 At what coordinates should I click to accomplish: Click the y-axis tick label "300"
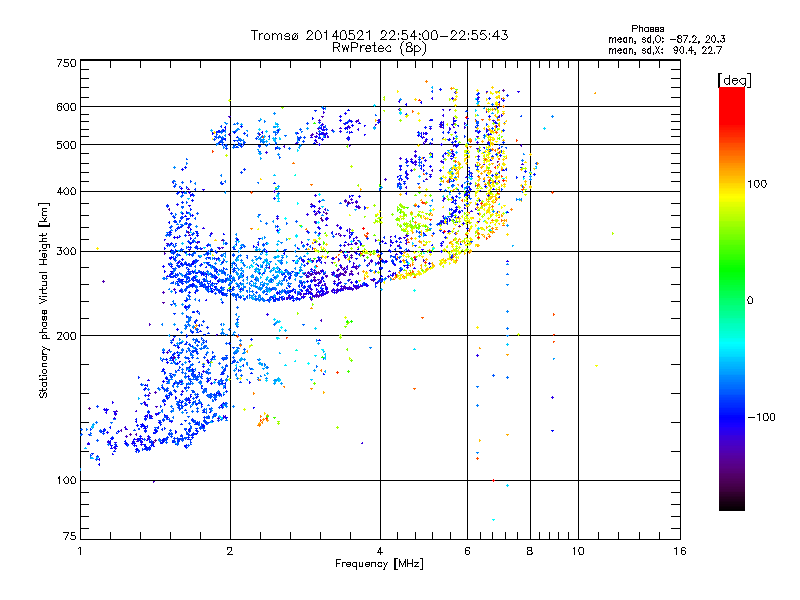pyautogui.click(x=66, y=252)
